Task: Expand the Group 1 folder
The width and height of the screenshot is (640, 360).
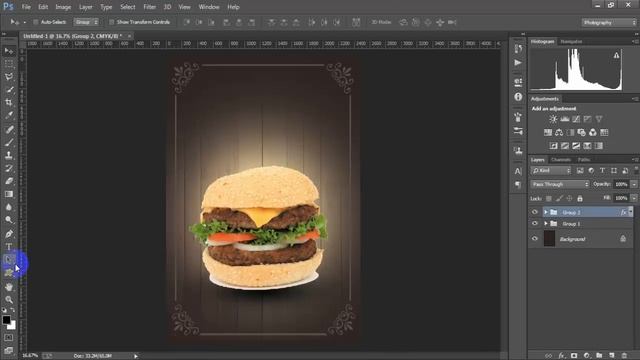Action: 546,224
